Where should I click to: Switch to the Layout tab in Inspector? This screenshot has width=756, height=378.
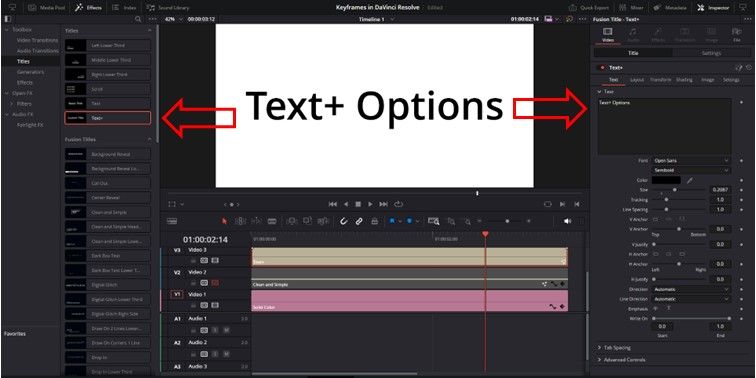tap(637, 80)
